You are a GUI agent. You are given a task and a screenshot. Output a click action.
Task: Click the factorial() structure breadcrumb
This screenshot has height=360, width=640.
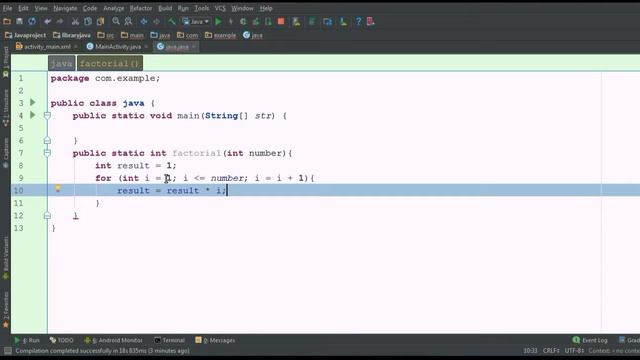(110, 63)
